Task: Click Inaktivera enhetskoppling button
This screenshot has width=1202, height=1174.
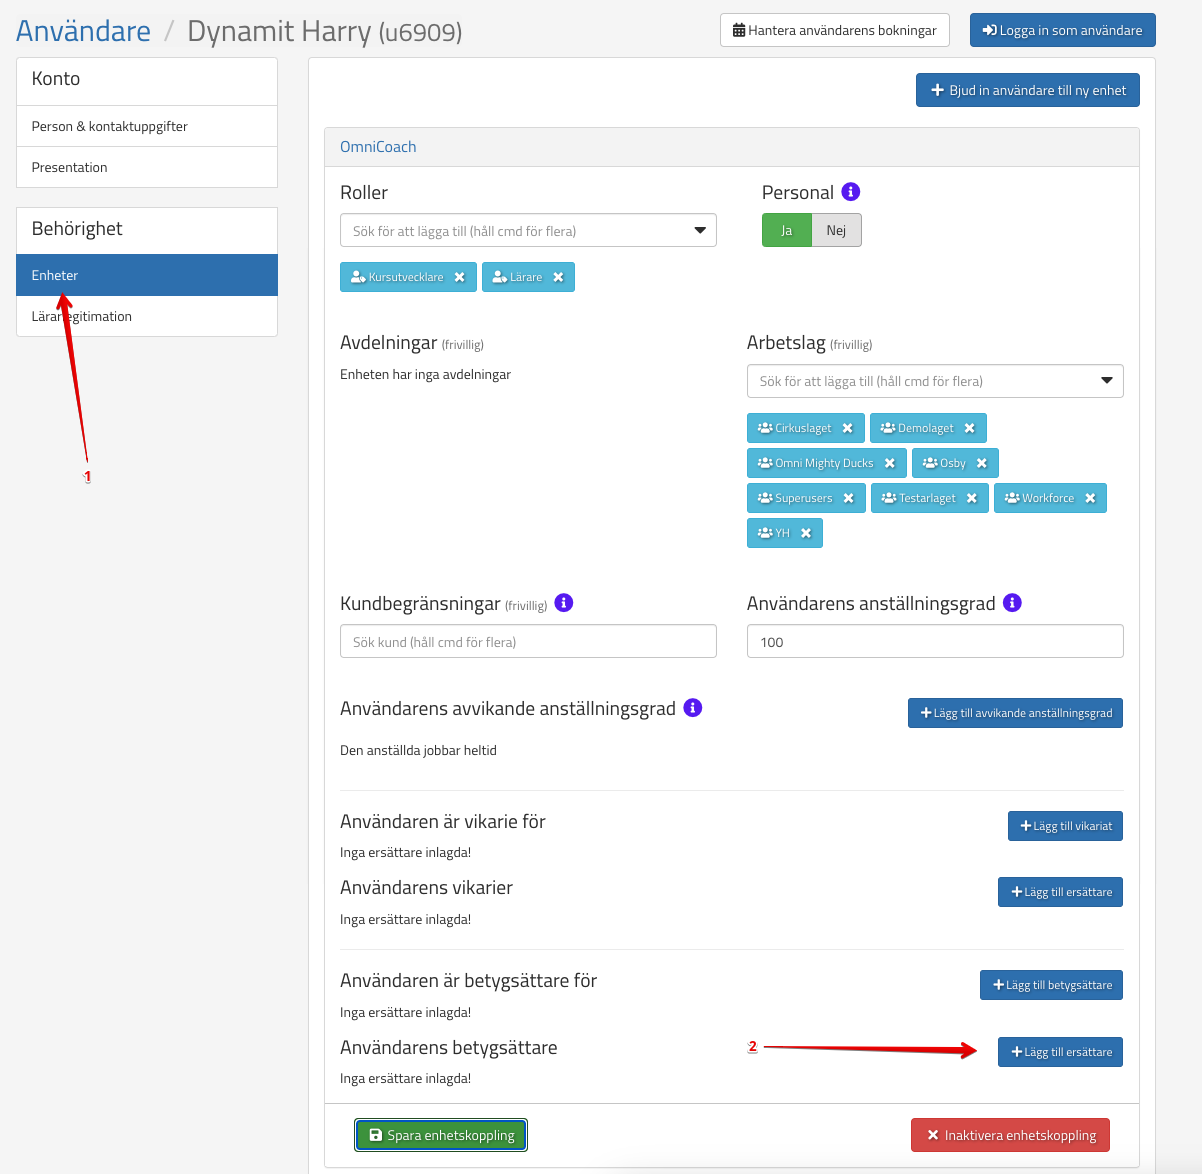Action: pyautogui.click(x=1010, y=1135)
